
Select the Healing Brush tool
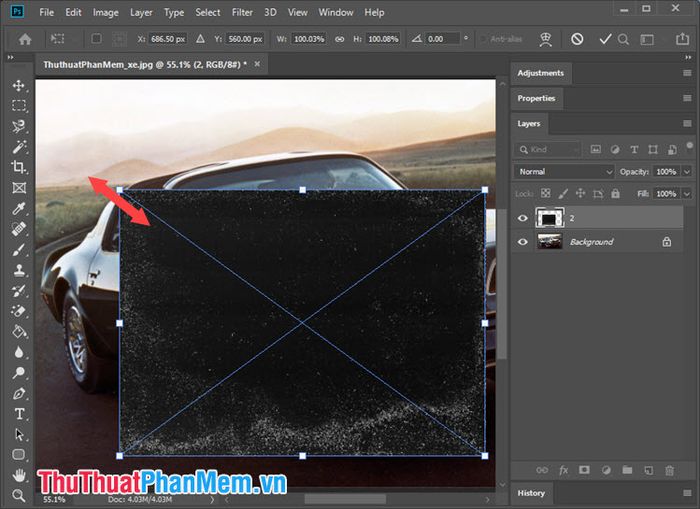click(x=19, y=229)
